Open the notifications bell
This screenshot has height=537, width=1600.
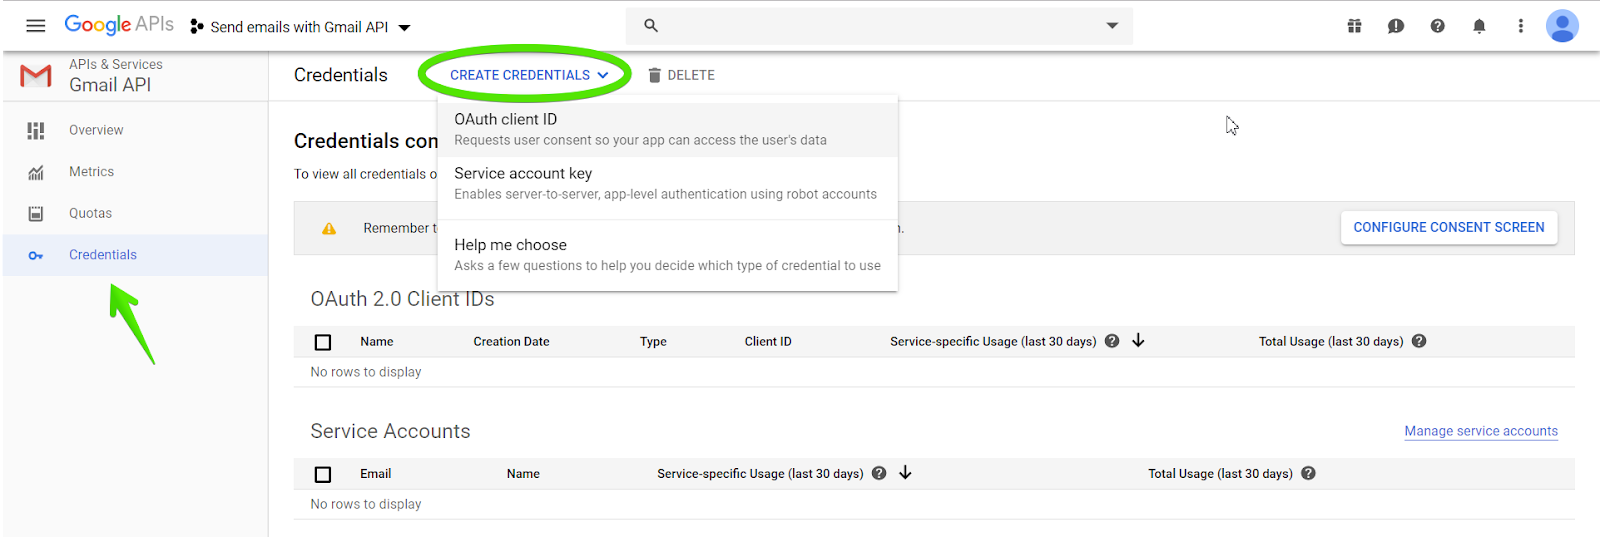point(1479,26)
